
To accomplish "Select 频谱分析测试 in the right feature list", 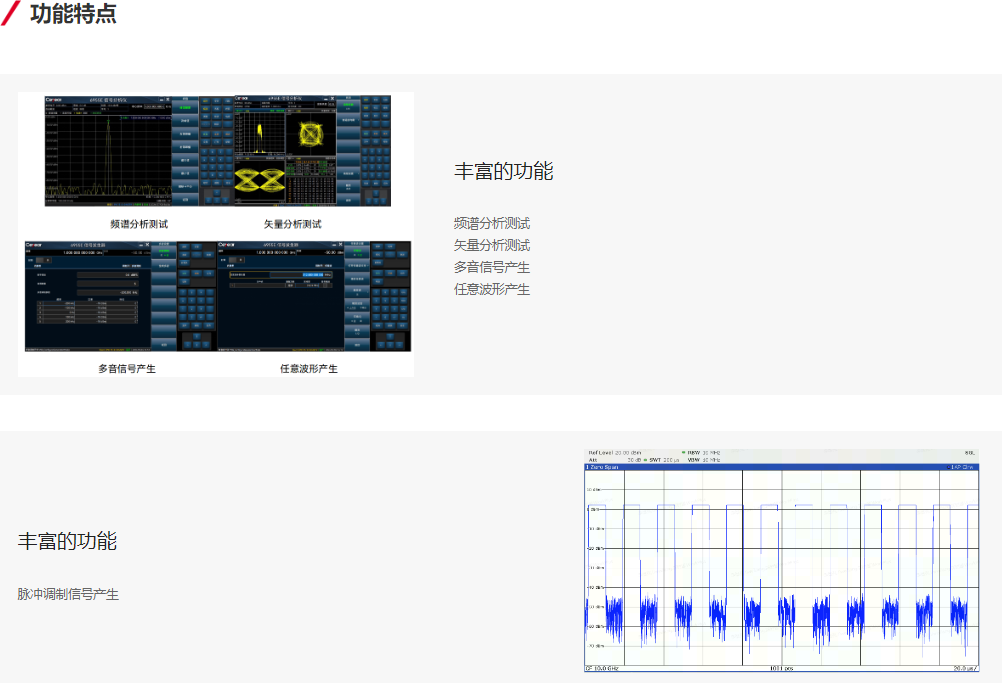I will [x=492, y=223].
